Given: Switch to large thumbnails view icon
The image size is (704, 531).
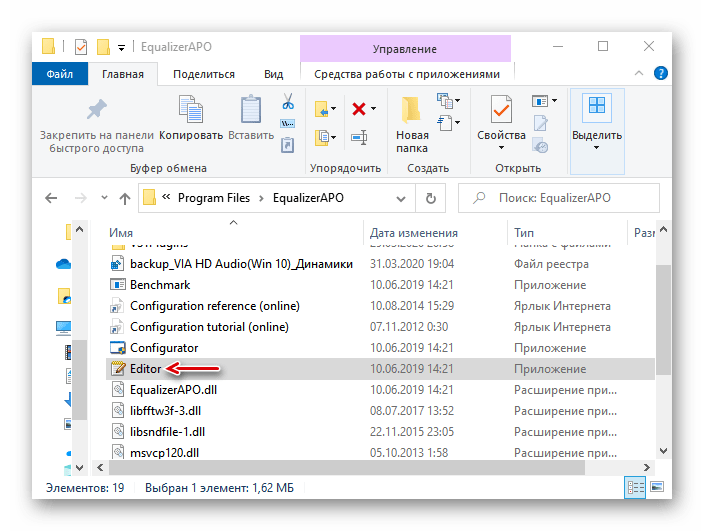Looking at the screenshot, I should click(x=657, y=487).
